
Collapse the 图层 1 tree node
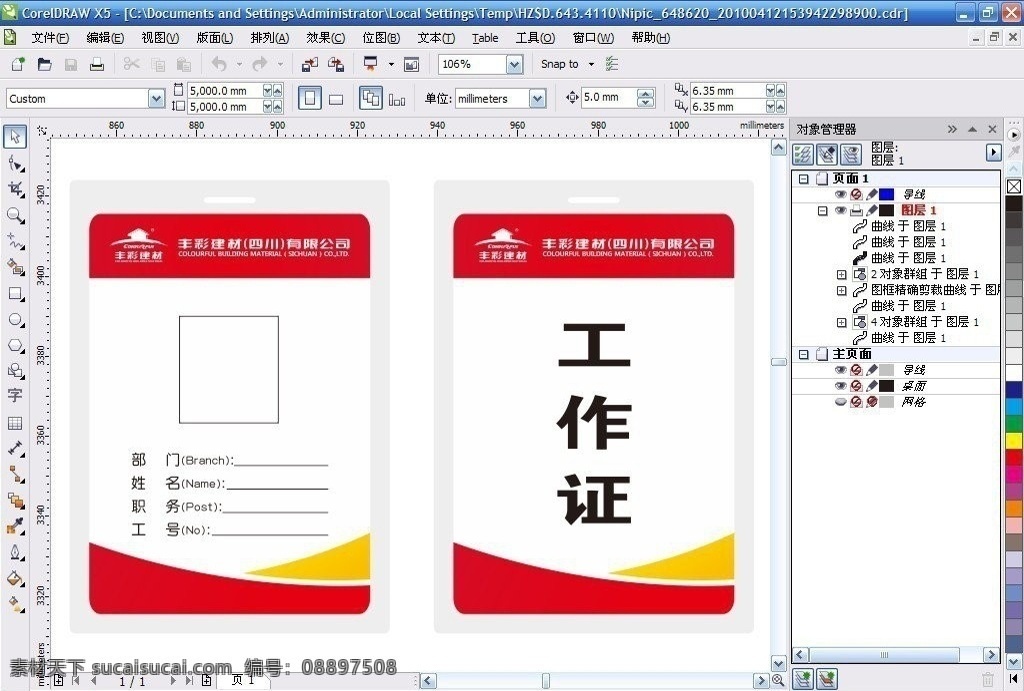pyautogui.click(x=823, y=210)
